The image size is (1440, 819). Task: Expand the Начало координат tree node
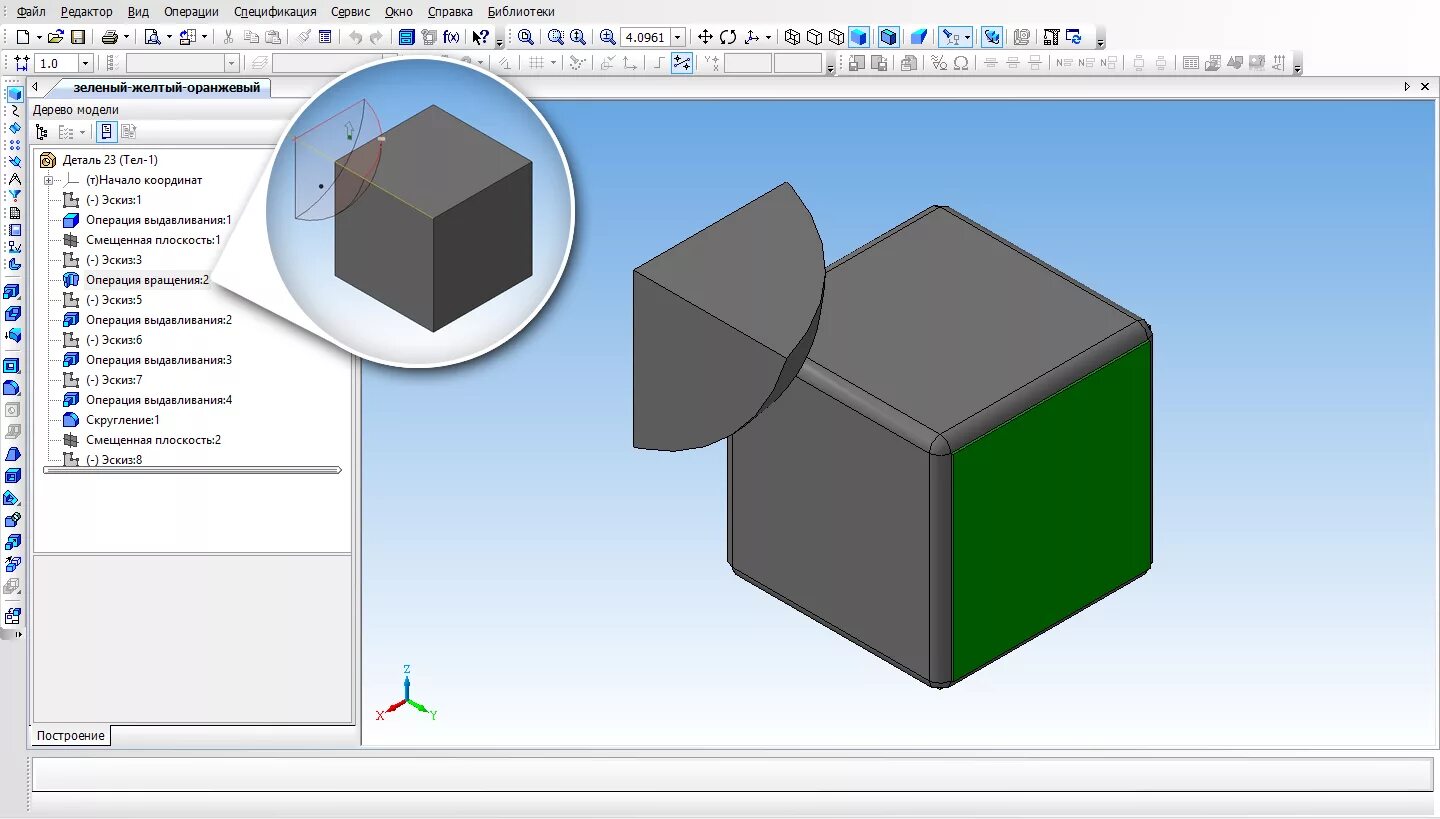(x=48, y=180)
